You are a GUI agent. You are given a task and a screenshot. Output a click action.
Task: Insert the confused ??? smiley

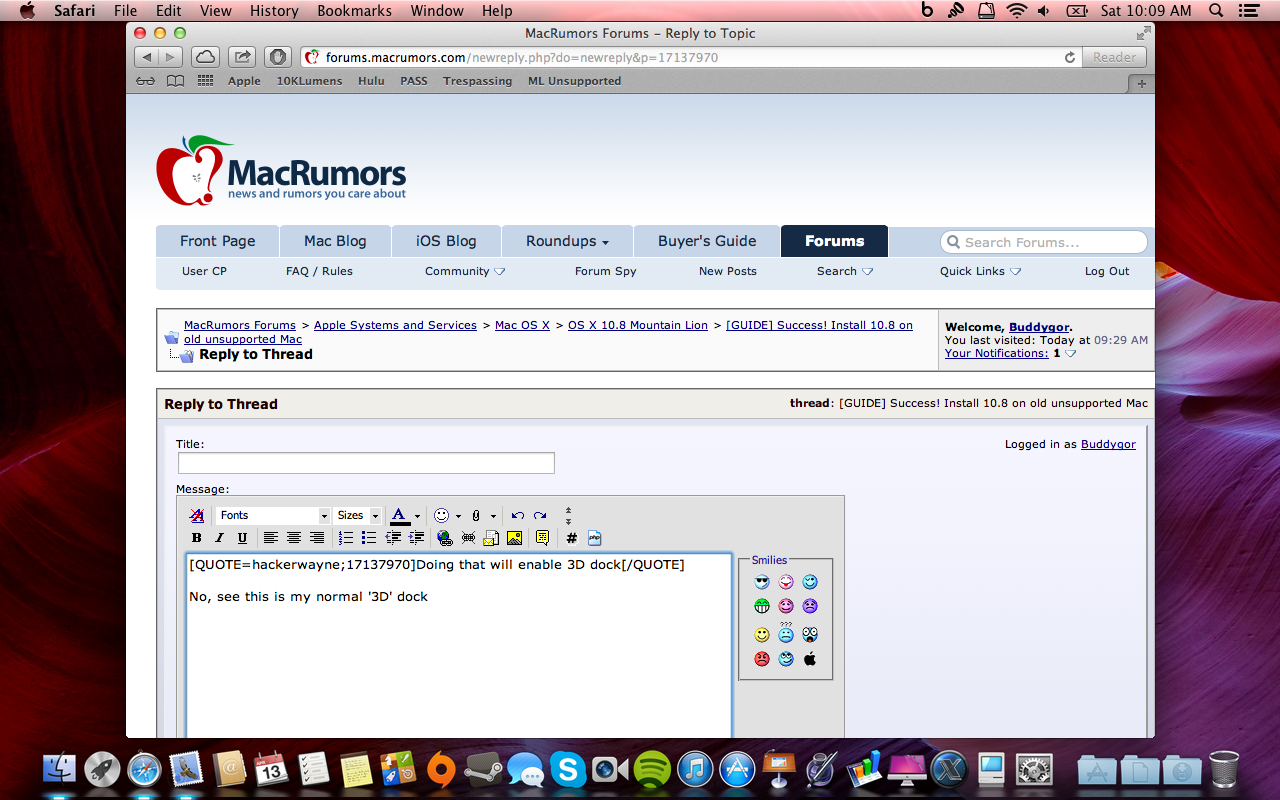tap(786, 633)
